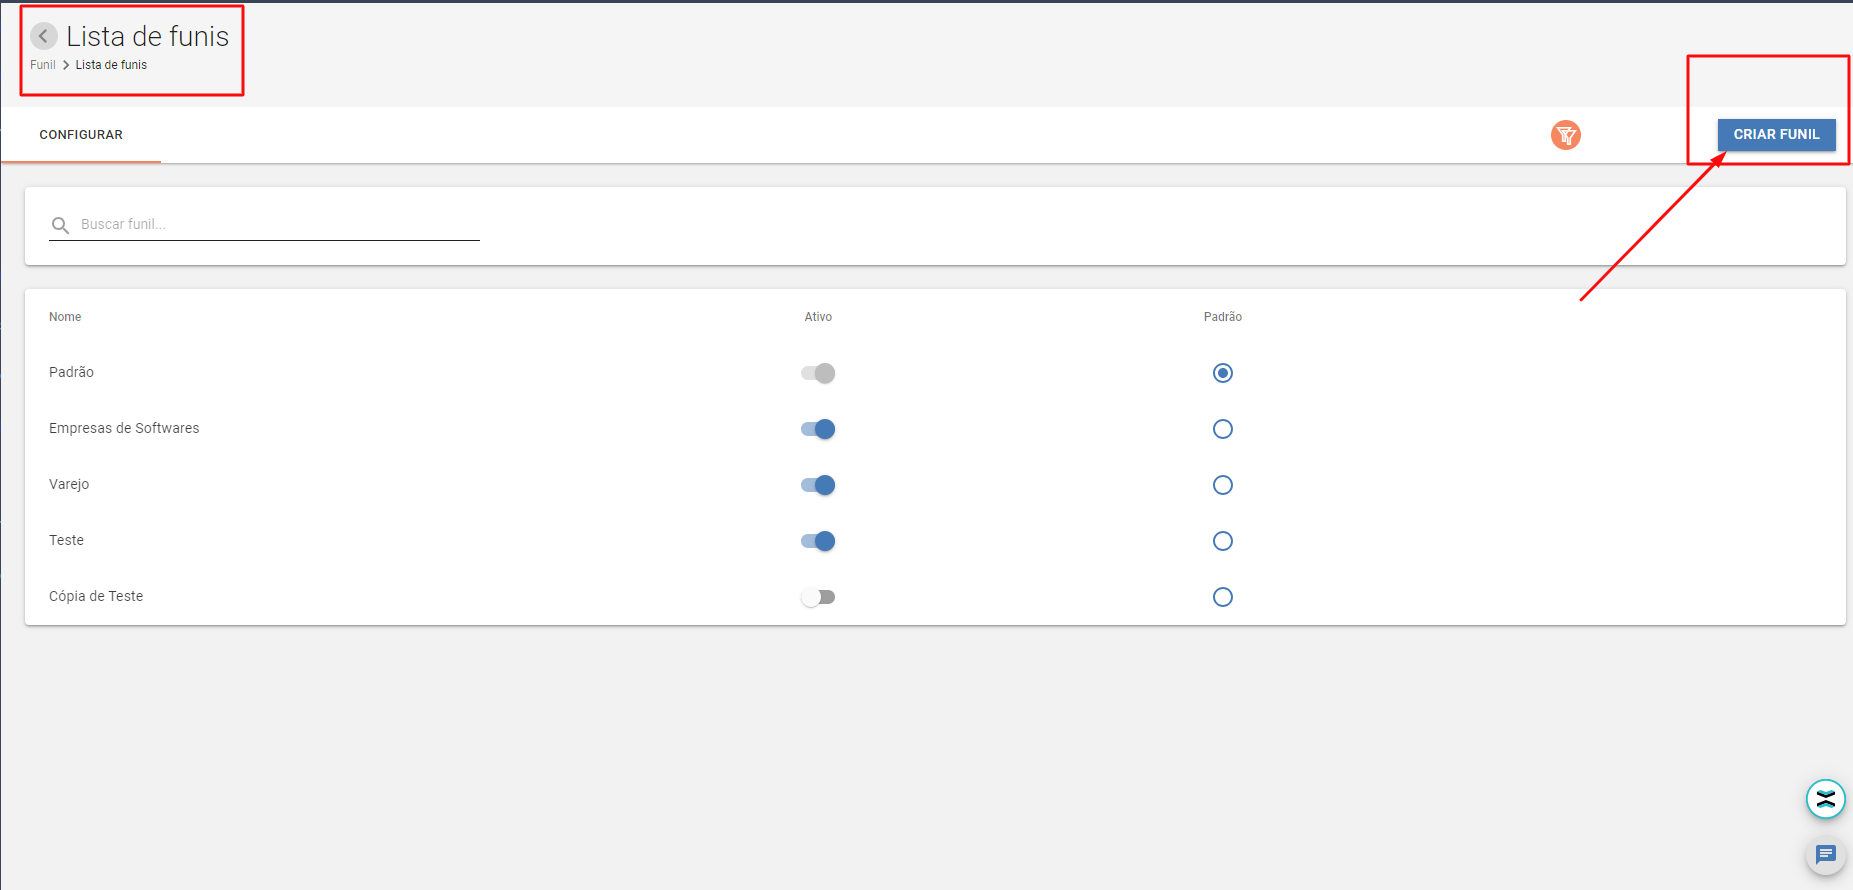Image resolution: width=1853 pixels, height=890 pixels.
Task: Click the Lista de funis breadcrumb
Action: point(111,65)
